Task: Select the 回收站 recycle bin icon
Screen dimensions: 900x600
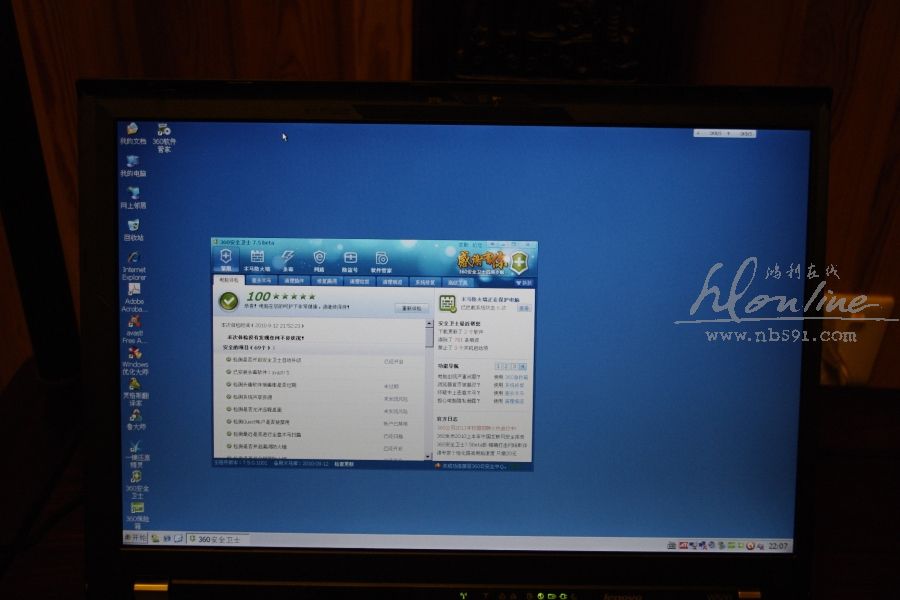Action: [133, 229]
